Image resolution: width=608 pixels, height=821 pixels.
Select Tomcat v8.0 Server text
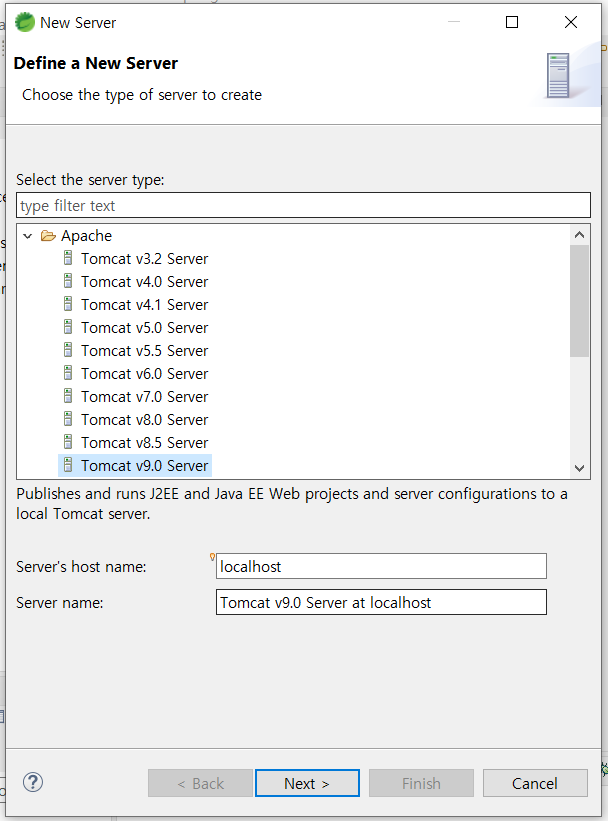145,420
